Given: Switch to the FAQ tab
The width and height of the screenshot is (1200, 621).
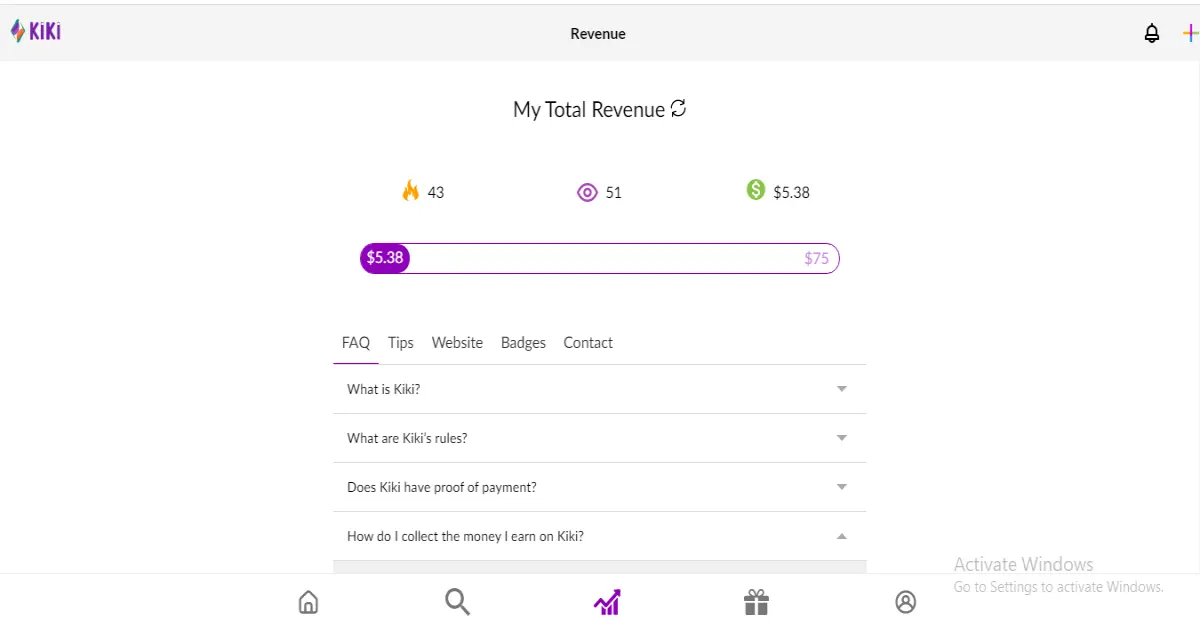Looking at the screenshot, I should coord(356,343).
